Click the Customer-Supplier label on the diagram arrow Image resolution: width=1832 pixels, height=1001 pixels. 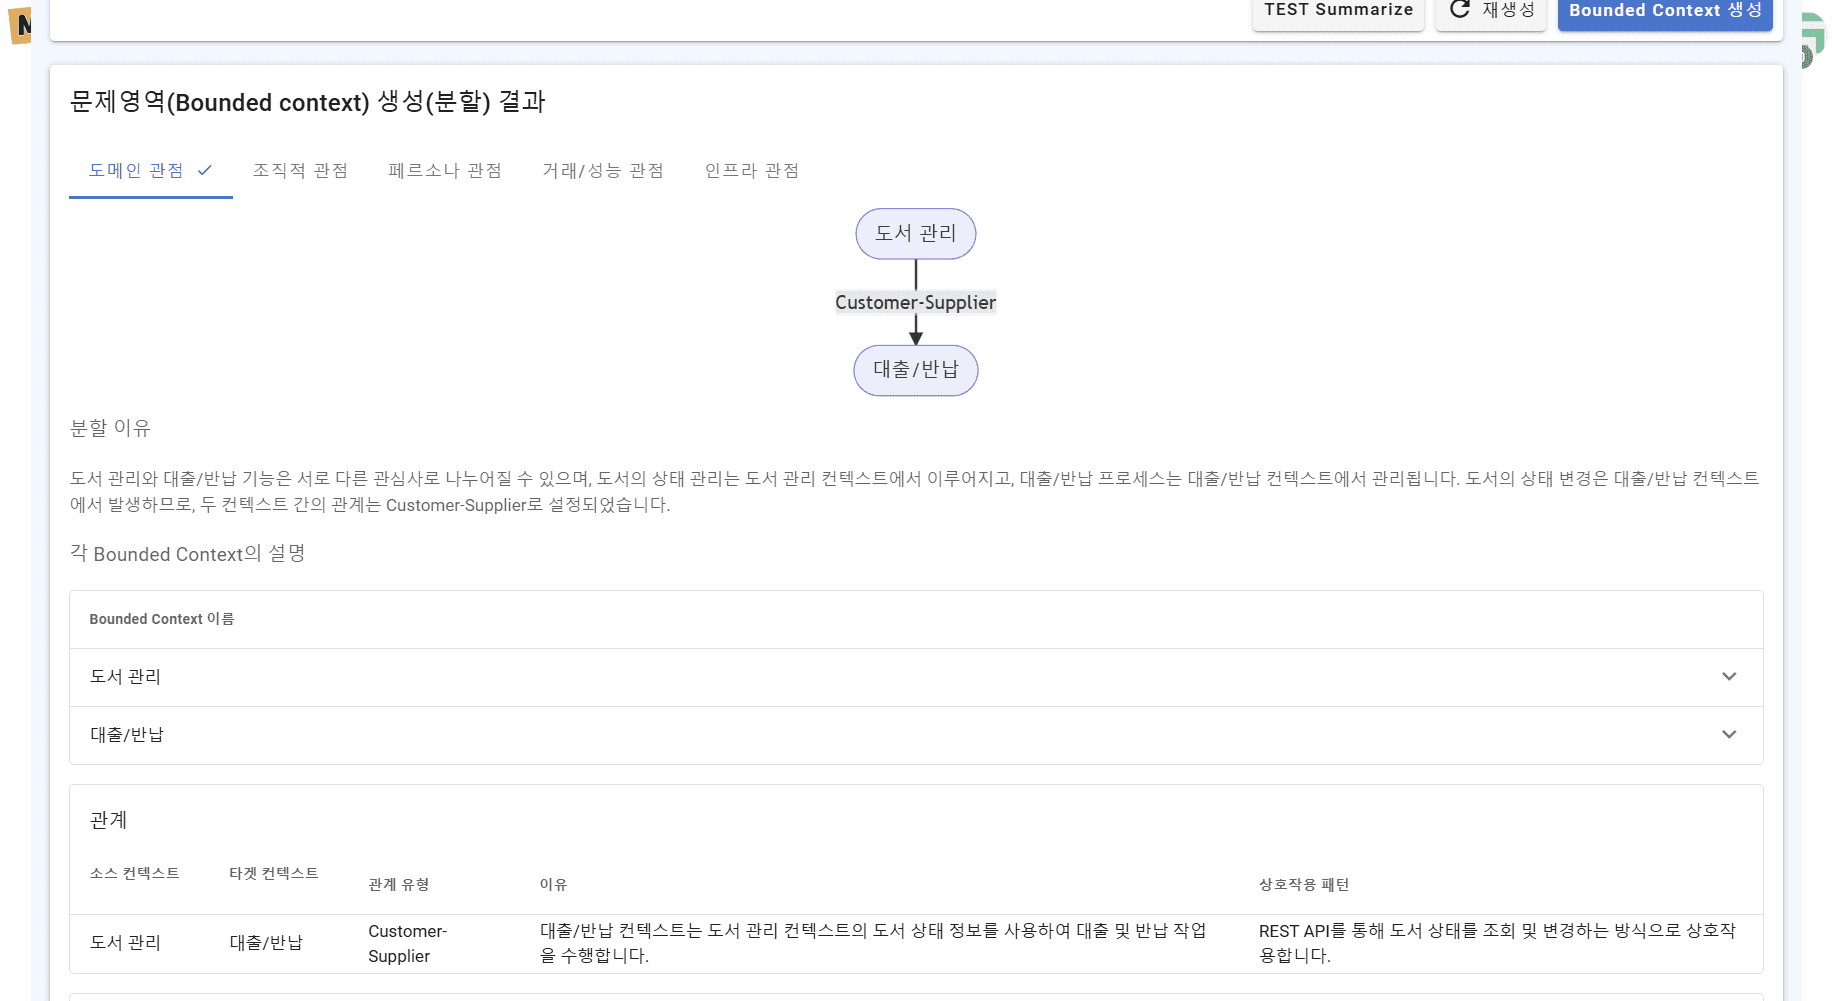pos(915,303)
